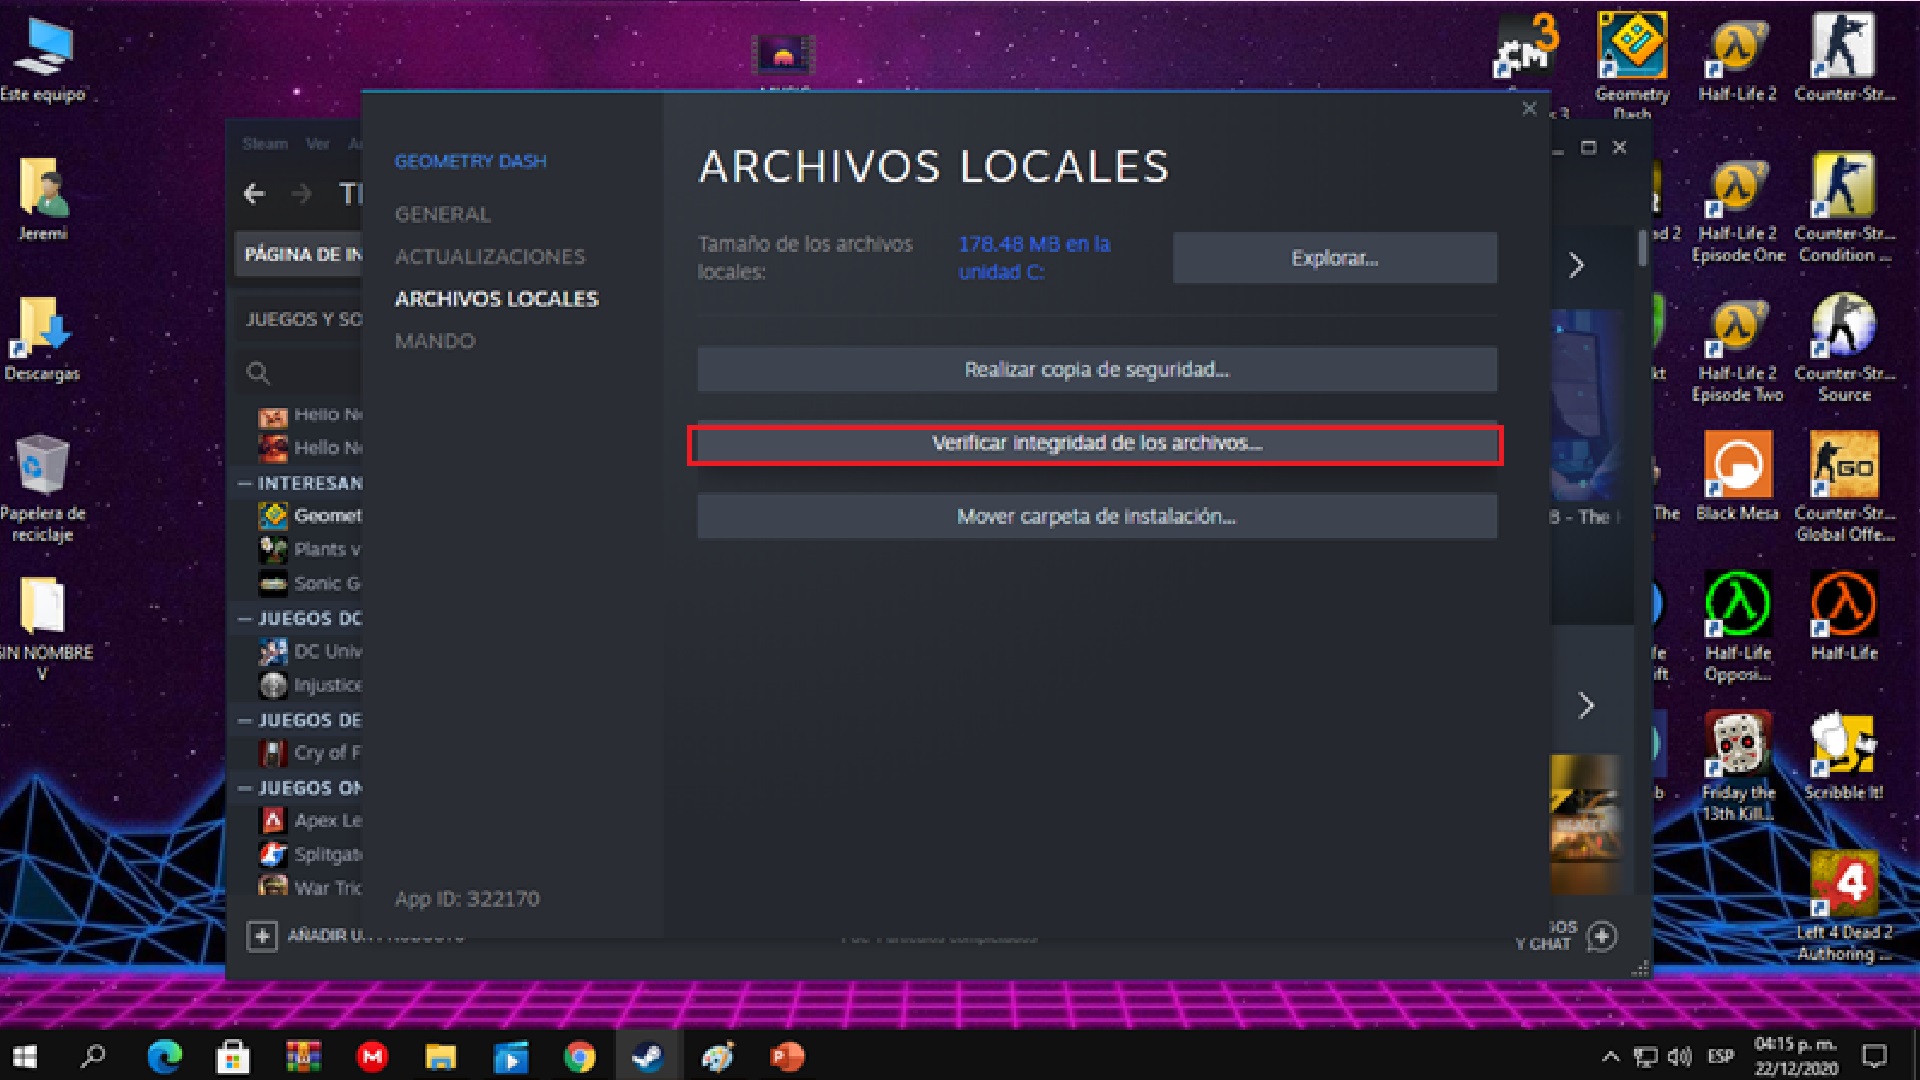The width and height of the screenshot is (1920, 1080).
Task: Launch Google Chrome from the taskbar
Action: pos(579,1056)
